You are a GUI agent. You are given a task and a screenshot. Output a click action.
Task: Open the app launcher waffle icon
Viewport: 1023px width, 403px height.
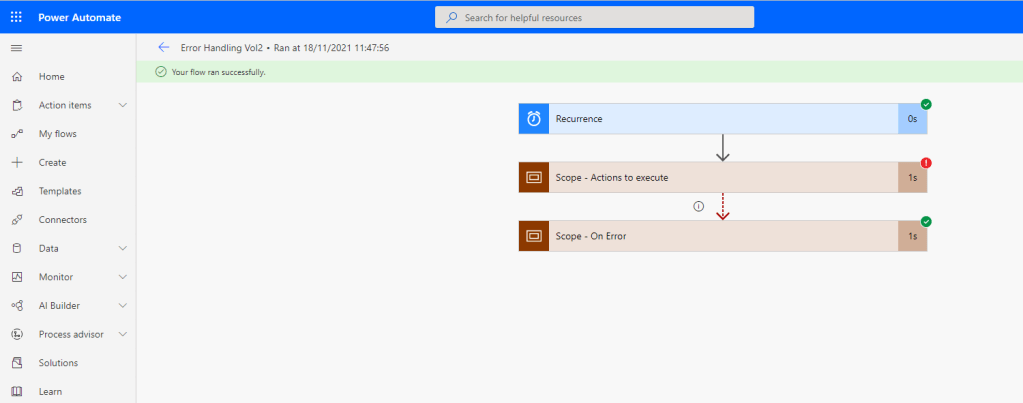(16, 17)
